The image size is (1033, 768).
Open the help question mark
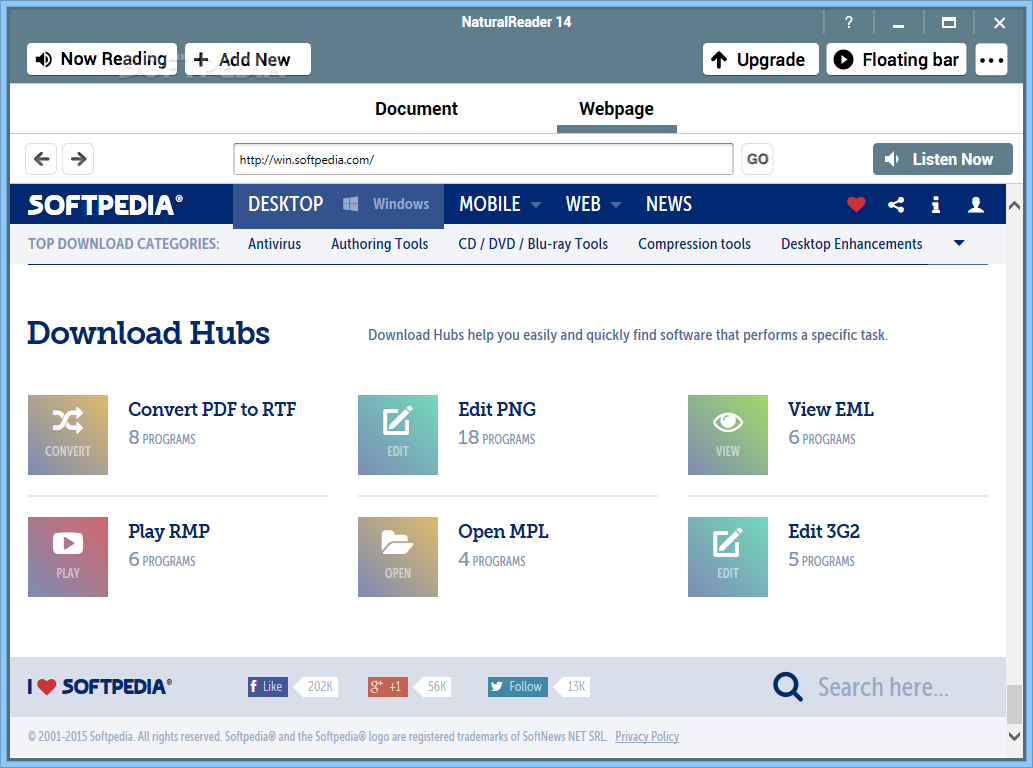tap(849, 22)
